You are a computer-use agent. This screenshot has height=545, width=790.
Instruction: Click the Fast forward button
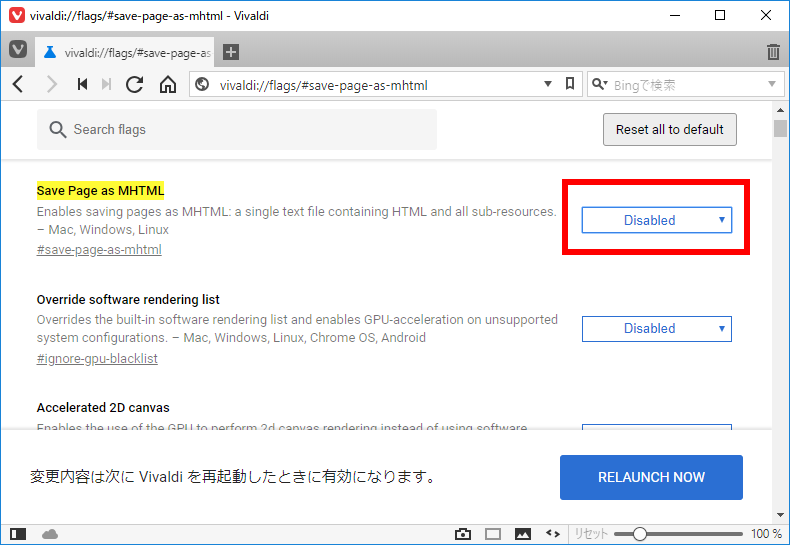point(106,84)
